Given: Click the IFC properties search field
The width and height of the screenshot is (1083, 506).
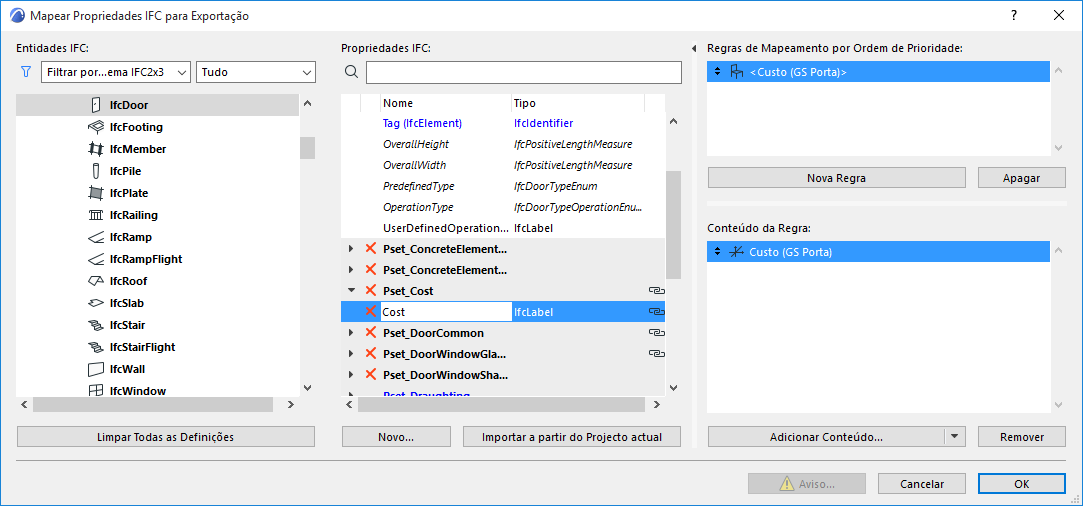Looking at the screenshot, I should 524,72.
